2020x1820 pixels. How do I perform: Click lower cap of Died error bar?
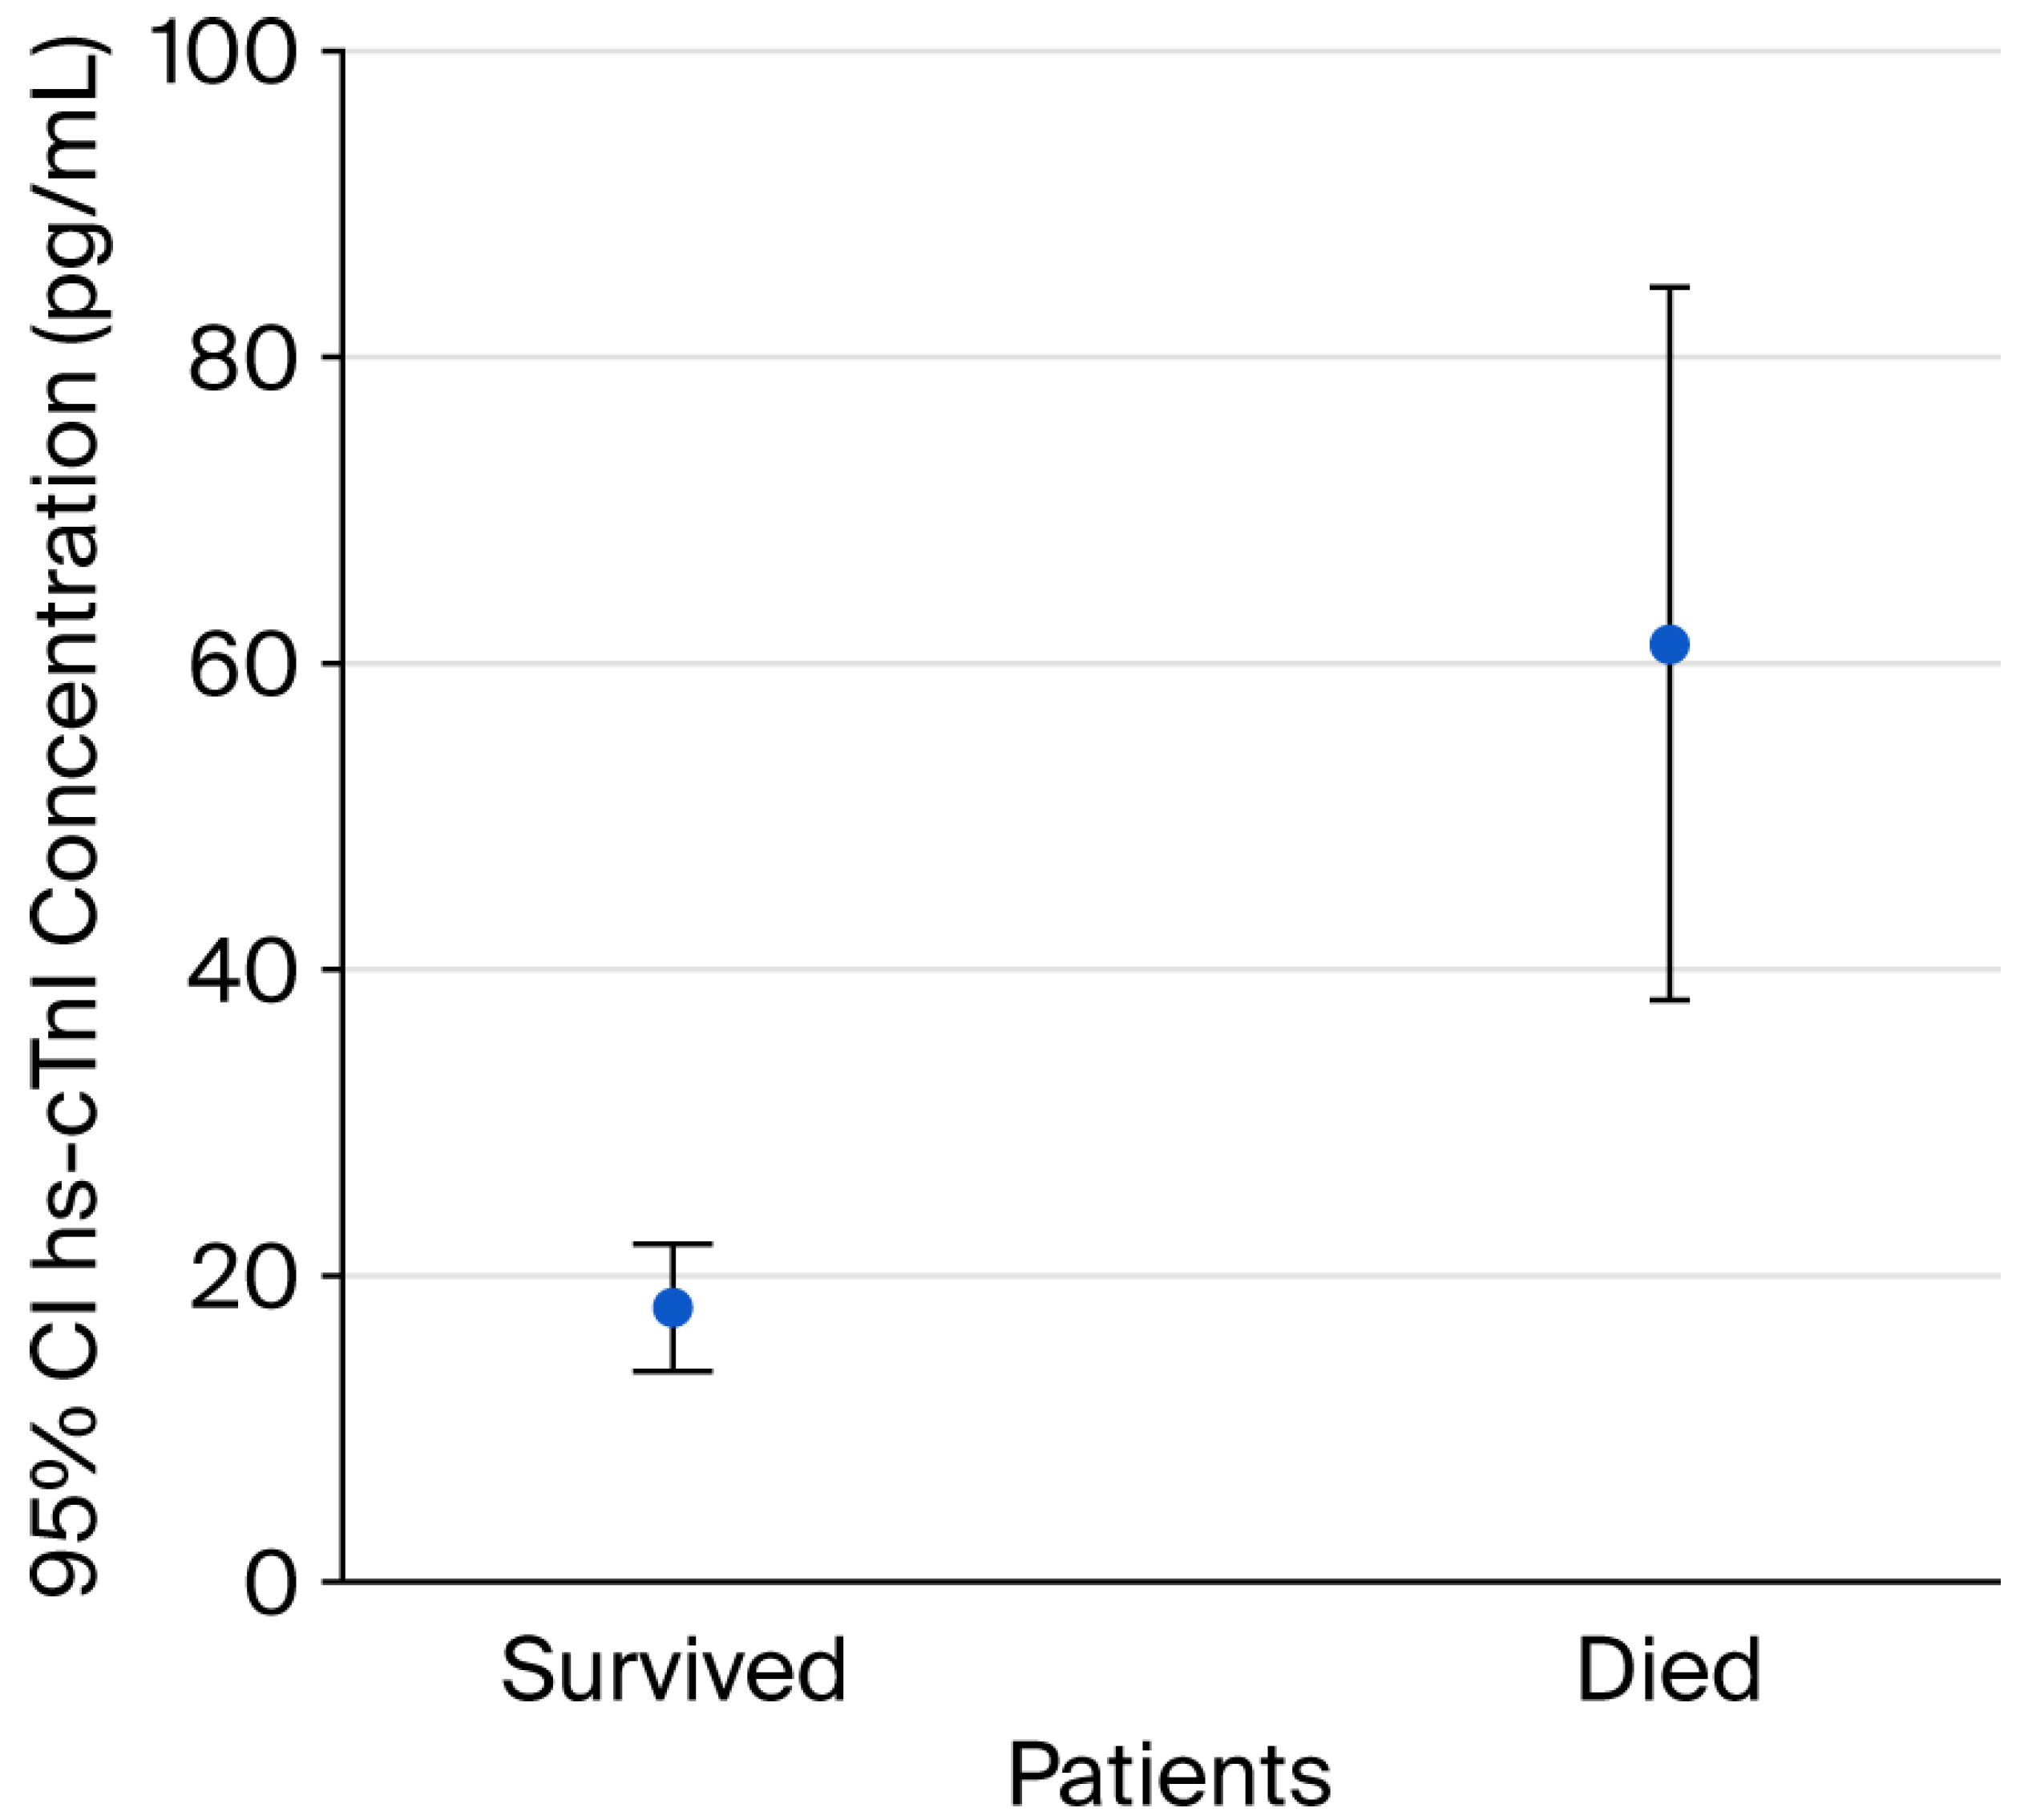pos(1669,1000)
